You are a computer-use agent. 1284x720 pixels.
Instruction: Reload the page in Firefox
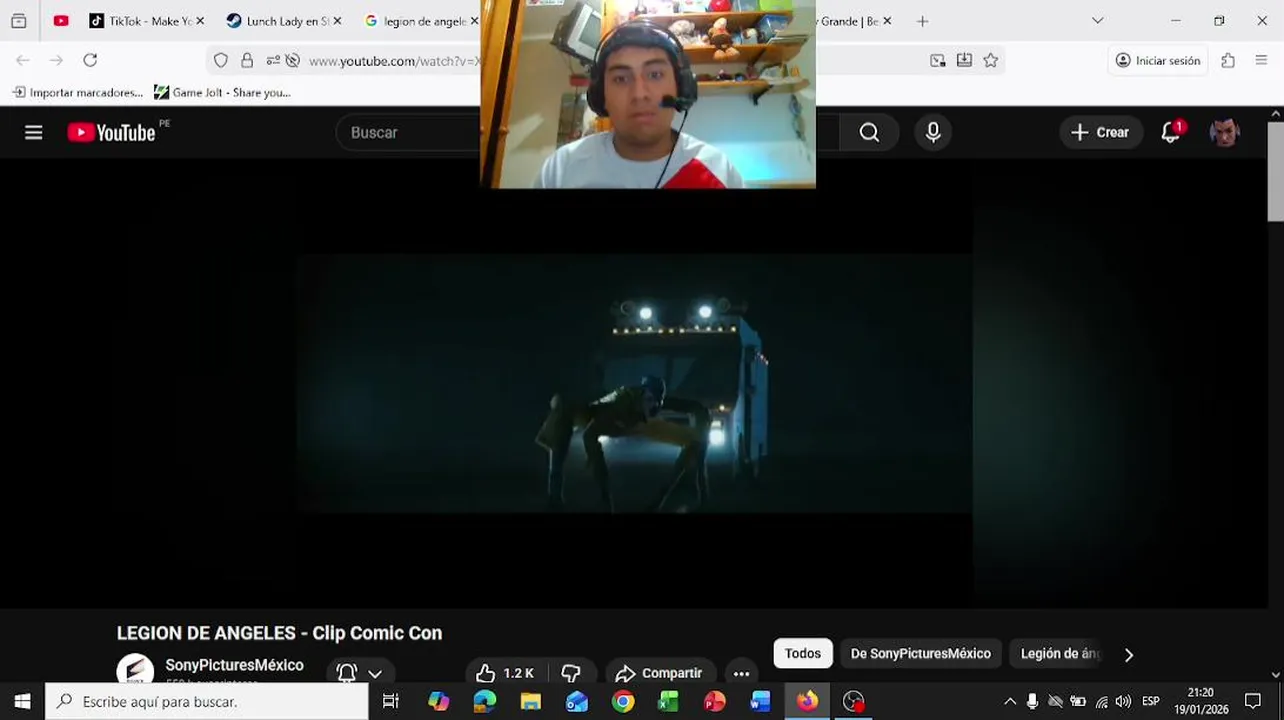point(90,61)
